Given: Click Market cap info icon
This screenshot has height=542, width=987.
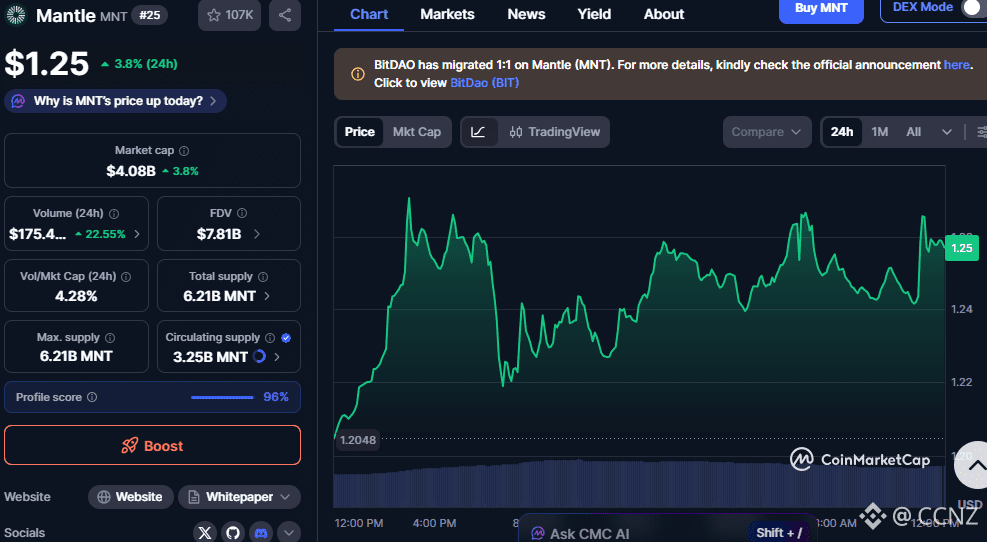Looking at the screenshot, I should pyautogui.click(x=184, y=151).
